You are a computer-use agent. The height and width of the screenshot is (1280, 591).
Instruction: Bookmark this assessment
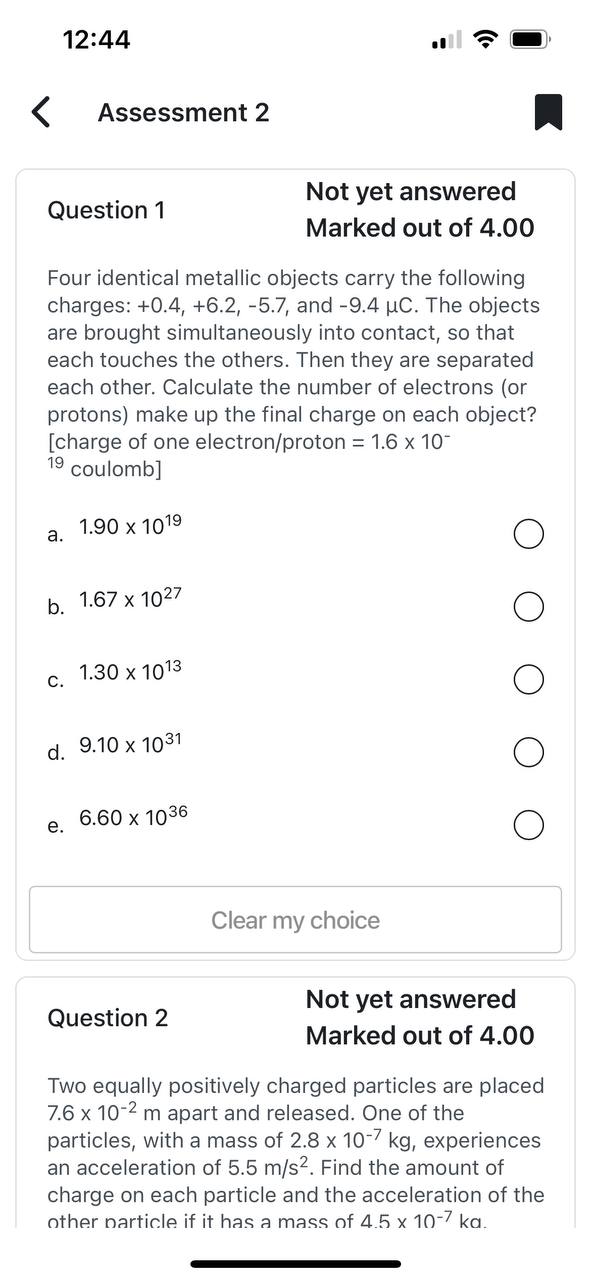[x=549, y=111]
